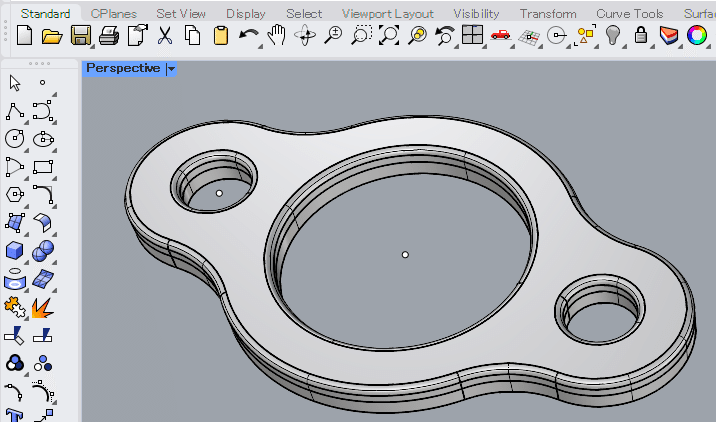Click the Undo arrow icon
This screenshot has height=422, width=716.
click(x=249, y=36)
